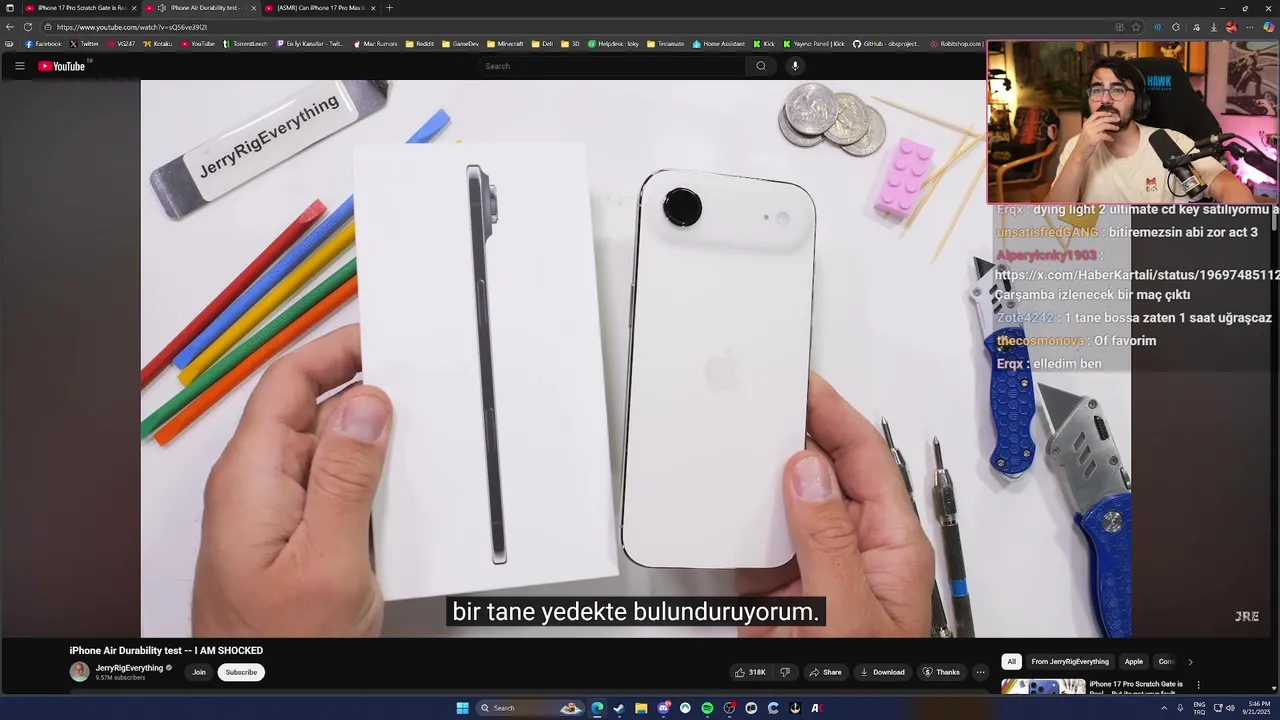
Task: Start voice search with microphone icon
Action: pyautogui.click(x=795, y=66)
